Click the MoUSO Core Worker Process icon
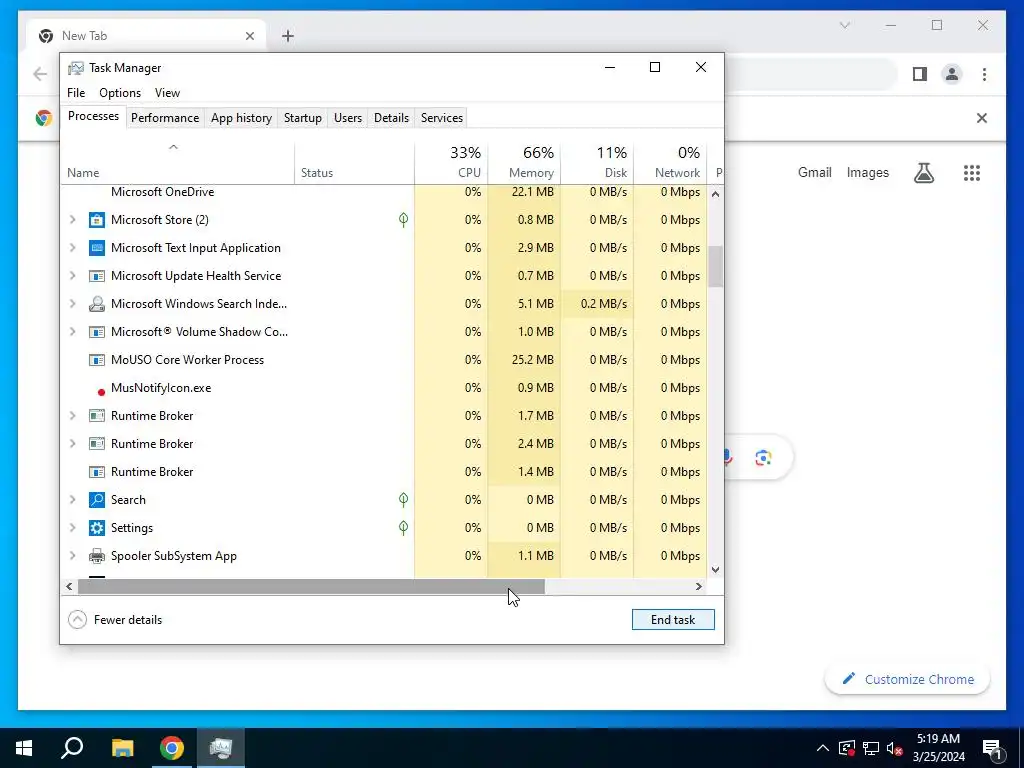This screenshot has height=768, width=1024. (97, 360)
